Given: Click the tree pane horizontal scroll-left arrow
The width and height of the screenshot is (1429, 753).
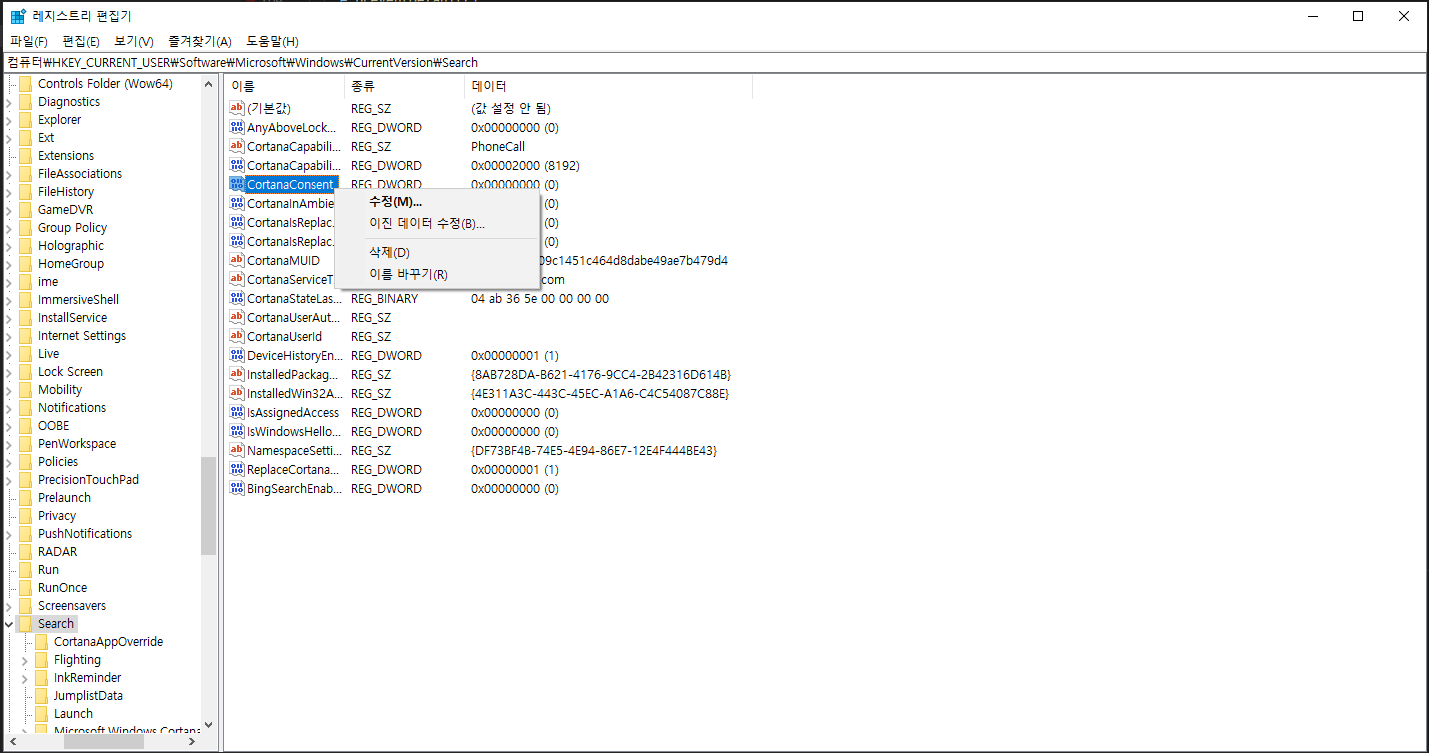Looking at the screenshot, I should click(11, 741).
